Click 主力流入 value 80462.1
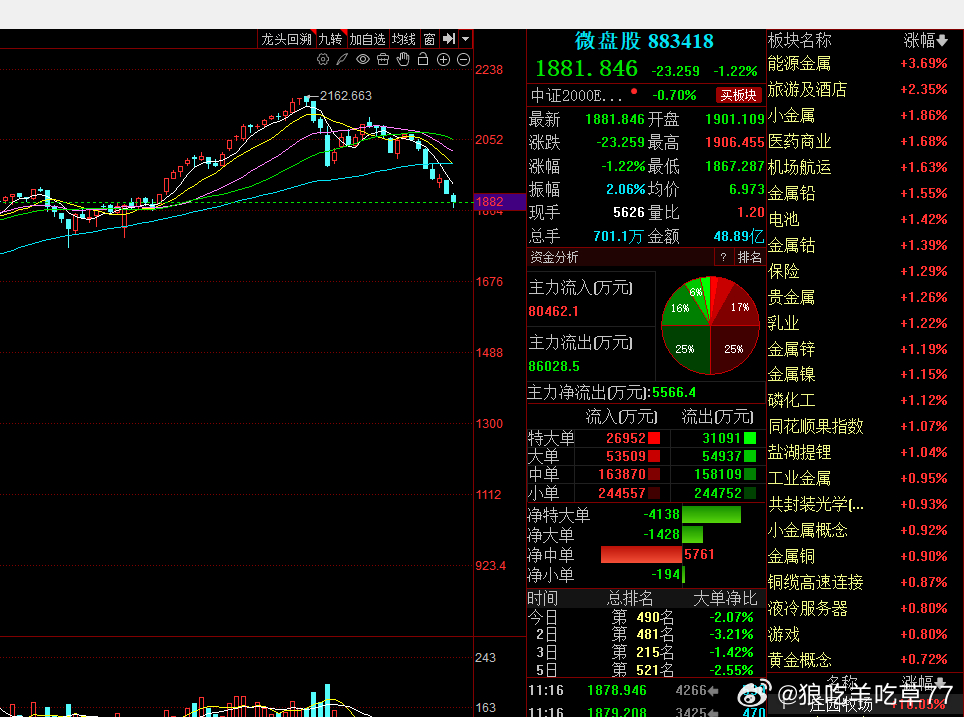 click(x=553, y=312)
